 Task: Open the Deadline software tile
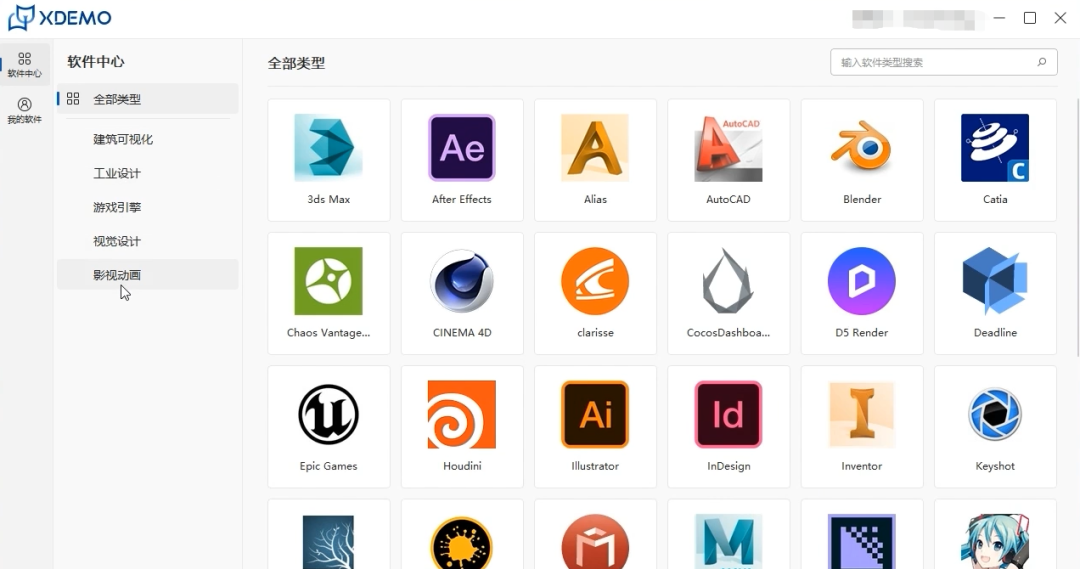995,293
